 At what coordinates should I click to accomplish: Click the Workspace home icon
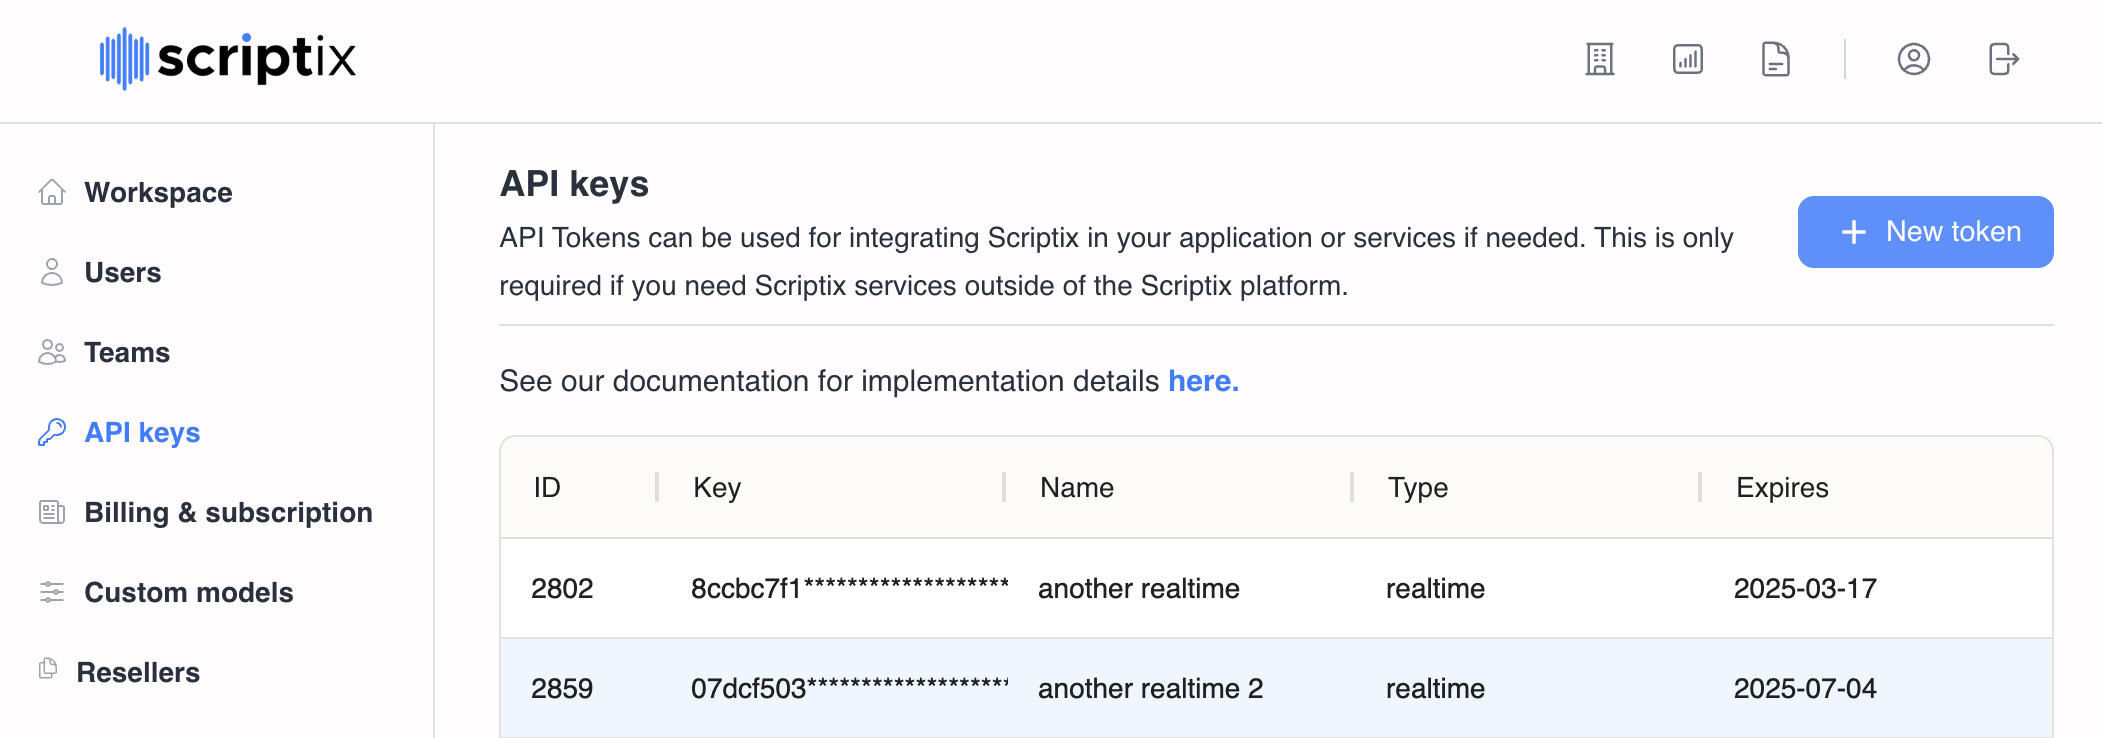tap(52, 192)
